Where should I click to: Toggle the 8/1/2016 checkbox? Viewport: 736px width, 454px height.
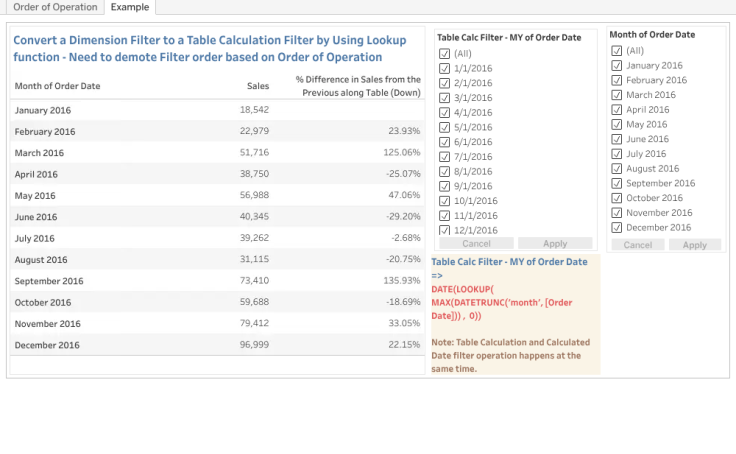coord(444,171)
